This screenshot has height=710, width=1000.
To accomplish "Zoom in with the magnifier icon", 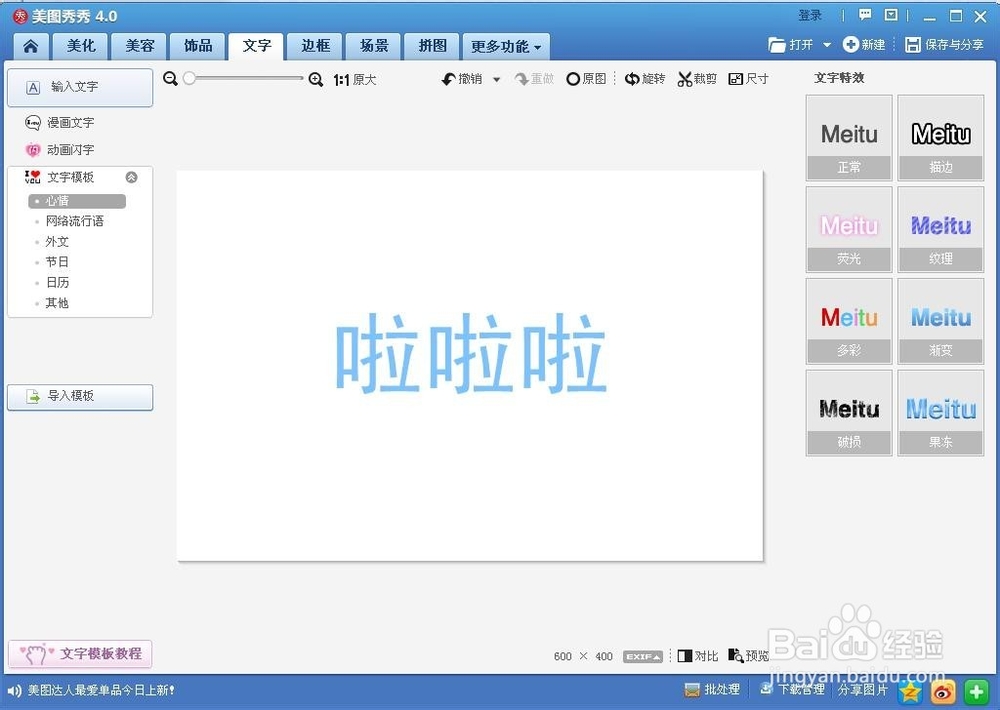I will 316,78.
